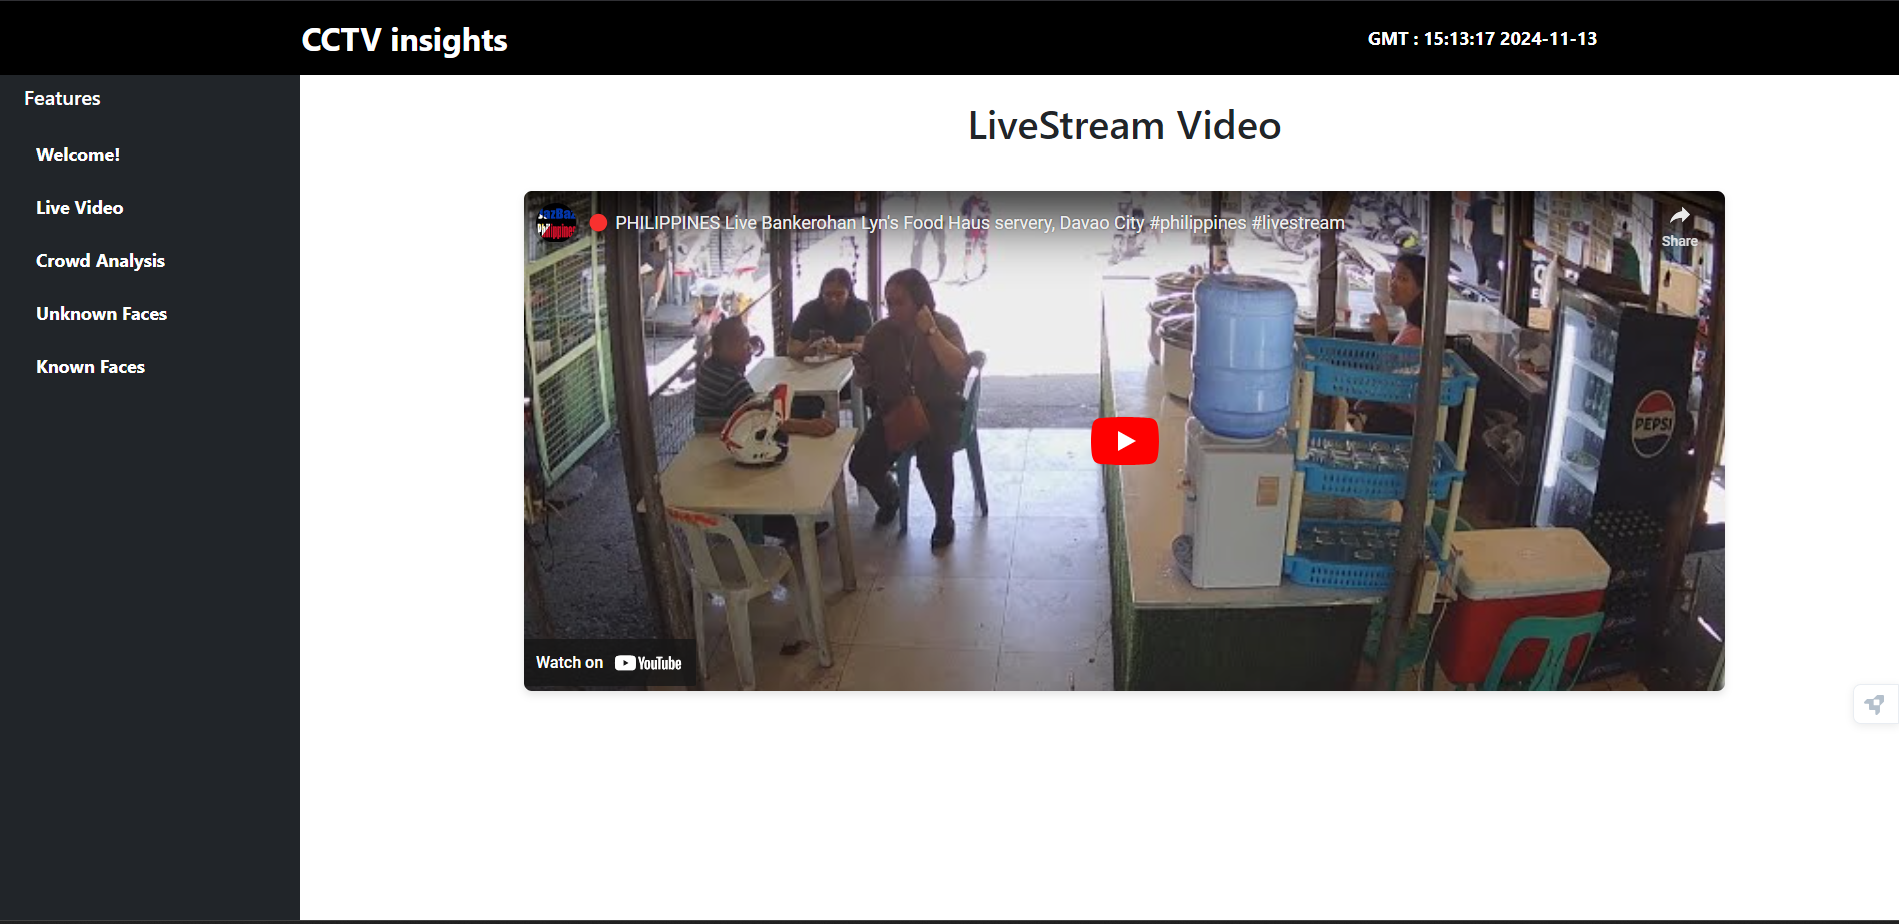Image resolution: width=1899 pixels, height=924 pixels.
Task: Click the Features sidebar heading
Action: [x=62, y=98]
